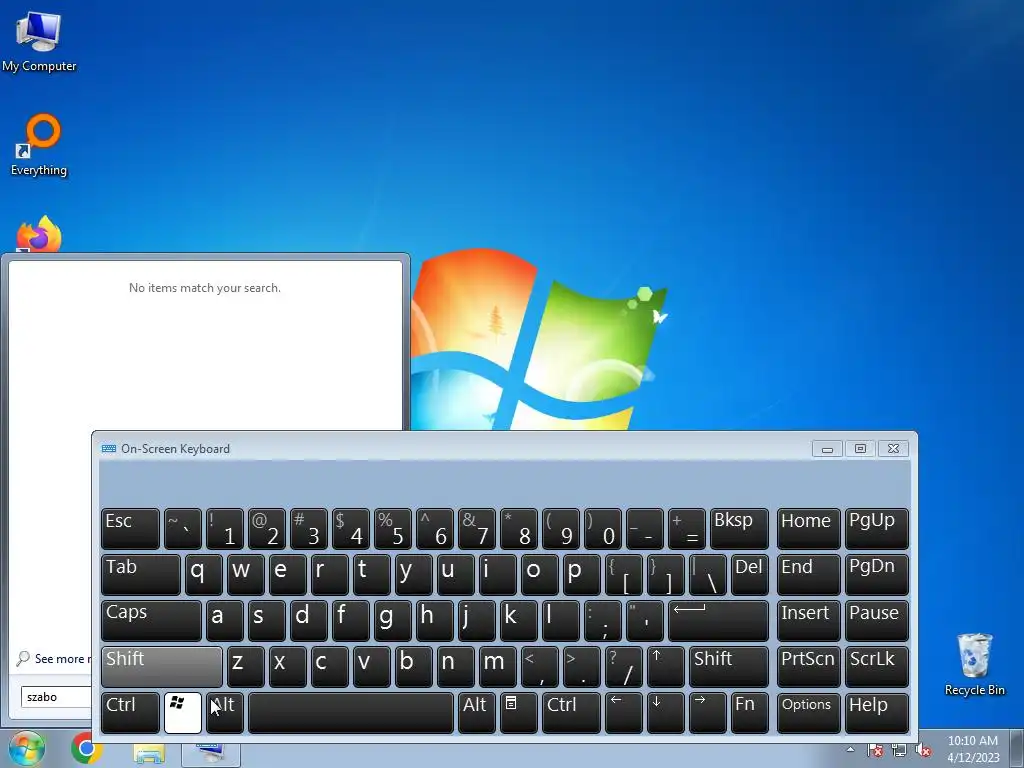Toggle the left Shift key
Screen dimensions: 1024x768
(x=162, y=666)
